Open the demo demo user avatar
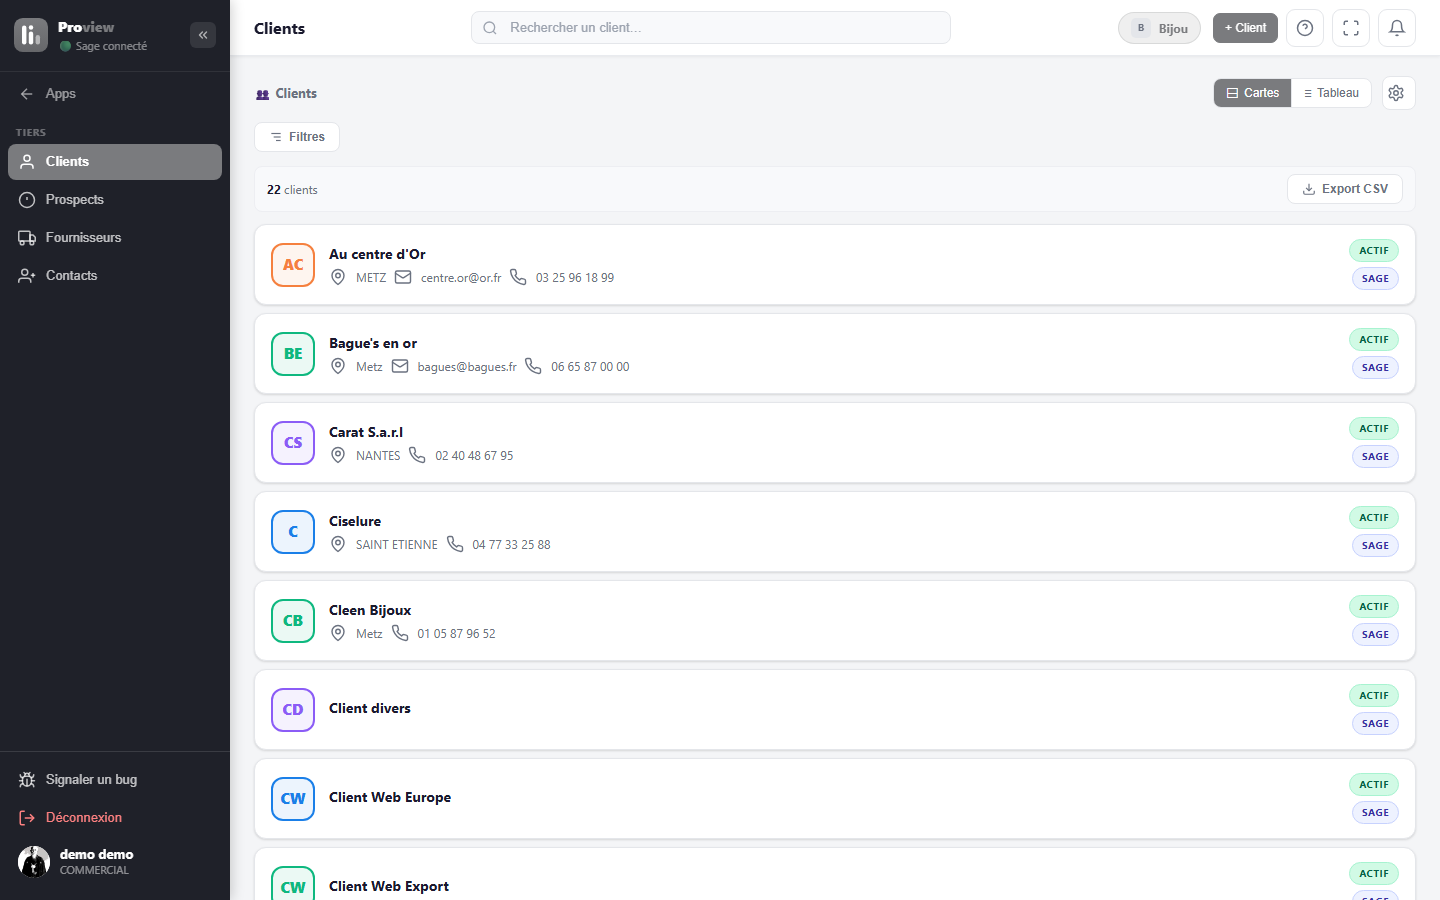Image resolution: width=1440 pixels, height=900 pixels. tap(34, 862)
